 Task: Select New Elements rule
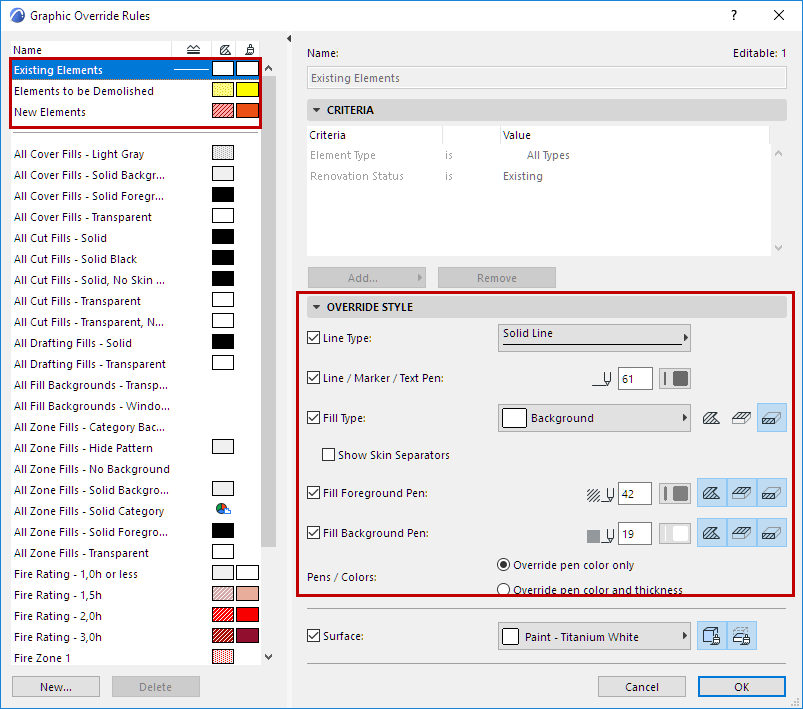(x=136, y=112)
